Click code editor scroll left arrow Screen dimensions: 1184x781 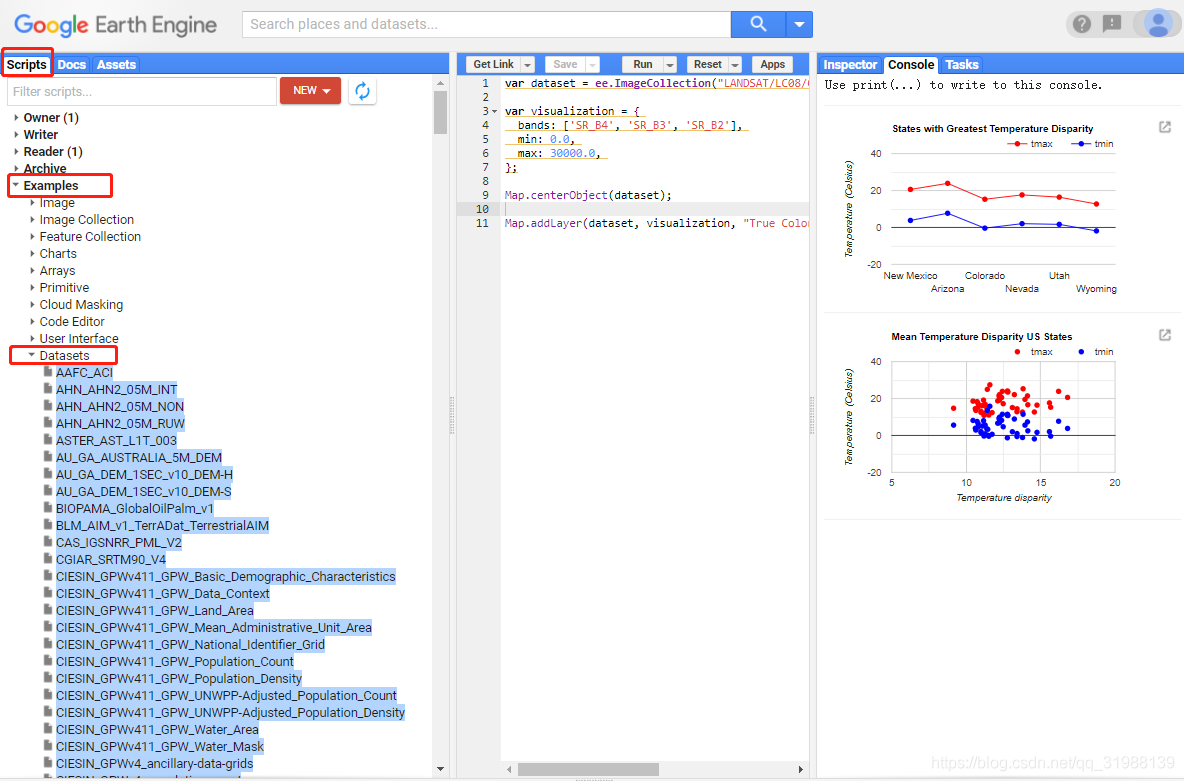click(x=510, y=769)
